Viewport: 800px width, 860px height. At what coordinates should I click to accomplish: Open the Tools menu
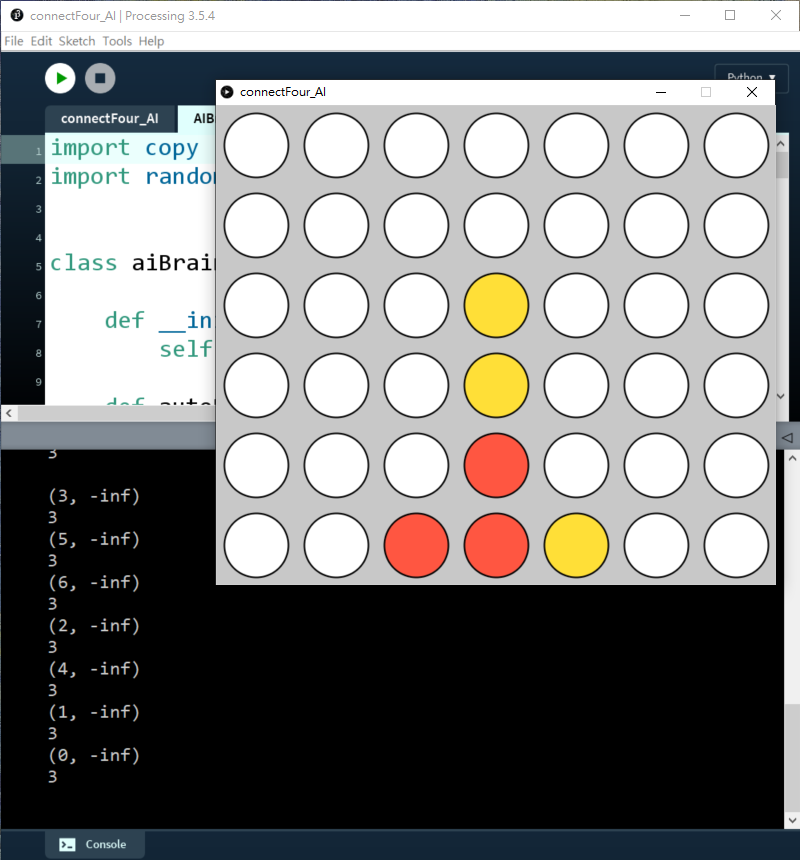[117, 41]
